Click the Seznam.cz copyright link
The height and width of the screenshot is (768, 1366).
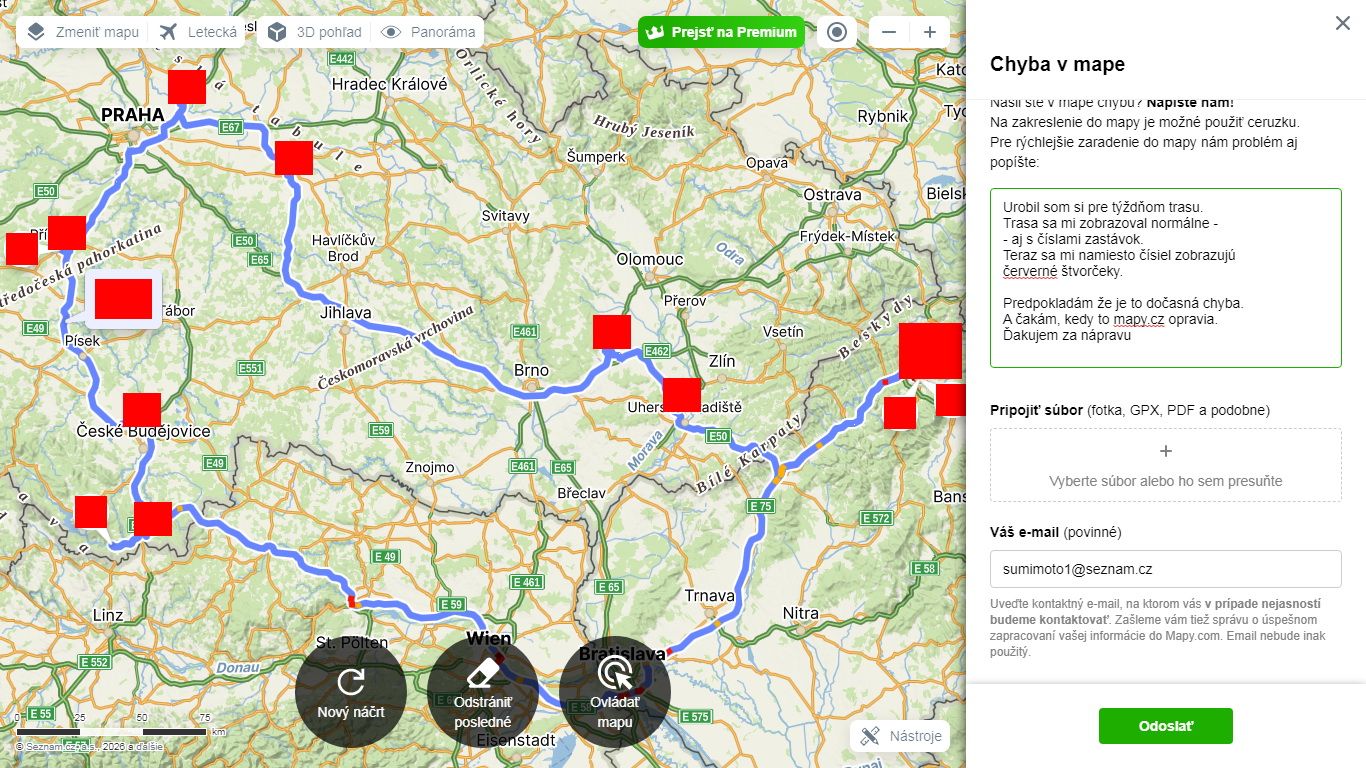[x=62, y=746]
